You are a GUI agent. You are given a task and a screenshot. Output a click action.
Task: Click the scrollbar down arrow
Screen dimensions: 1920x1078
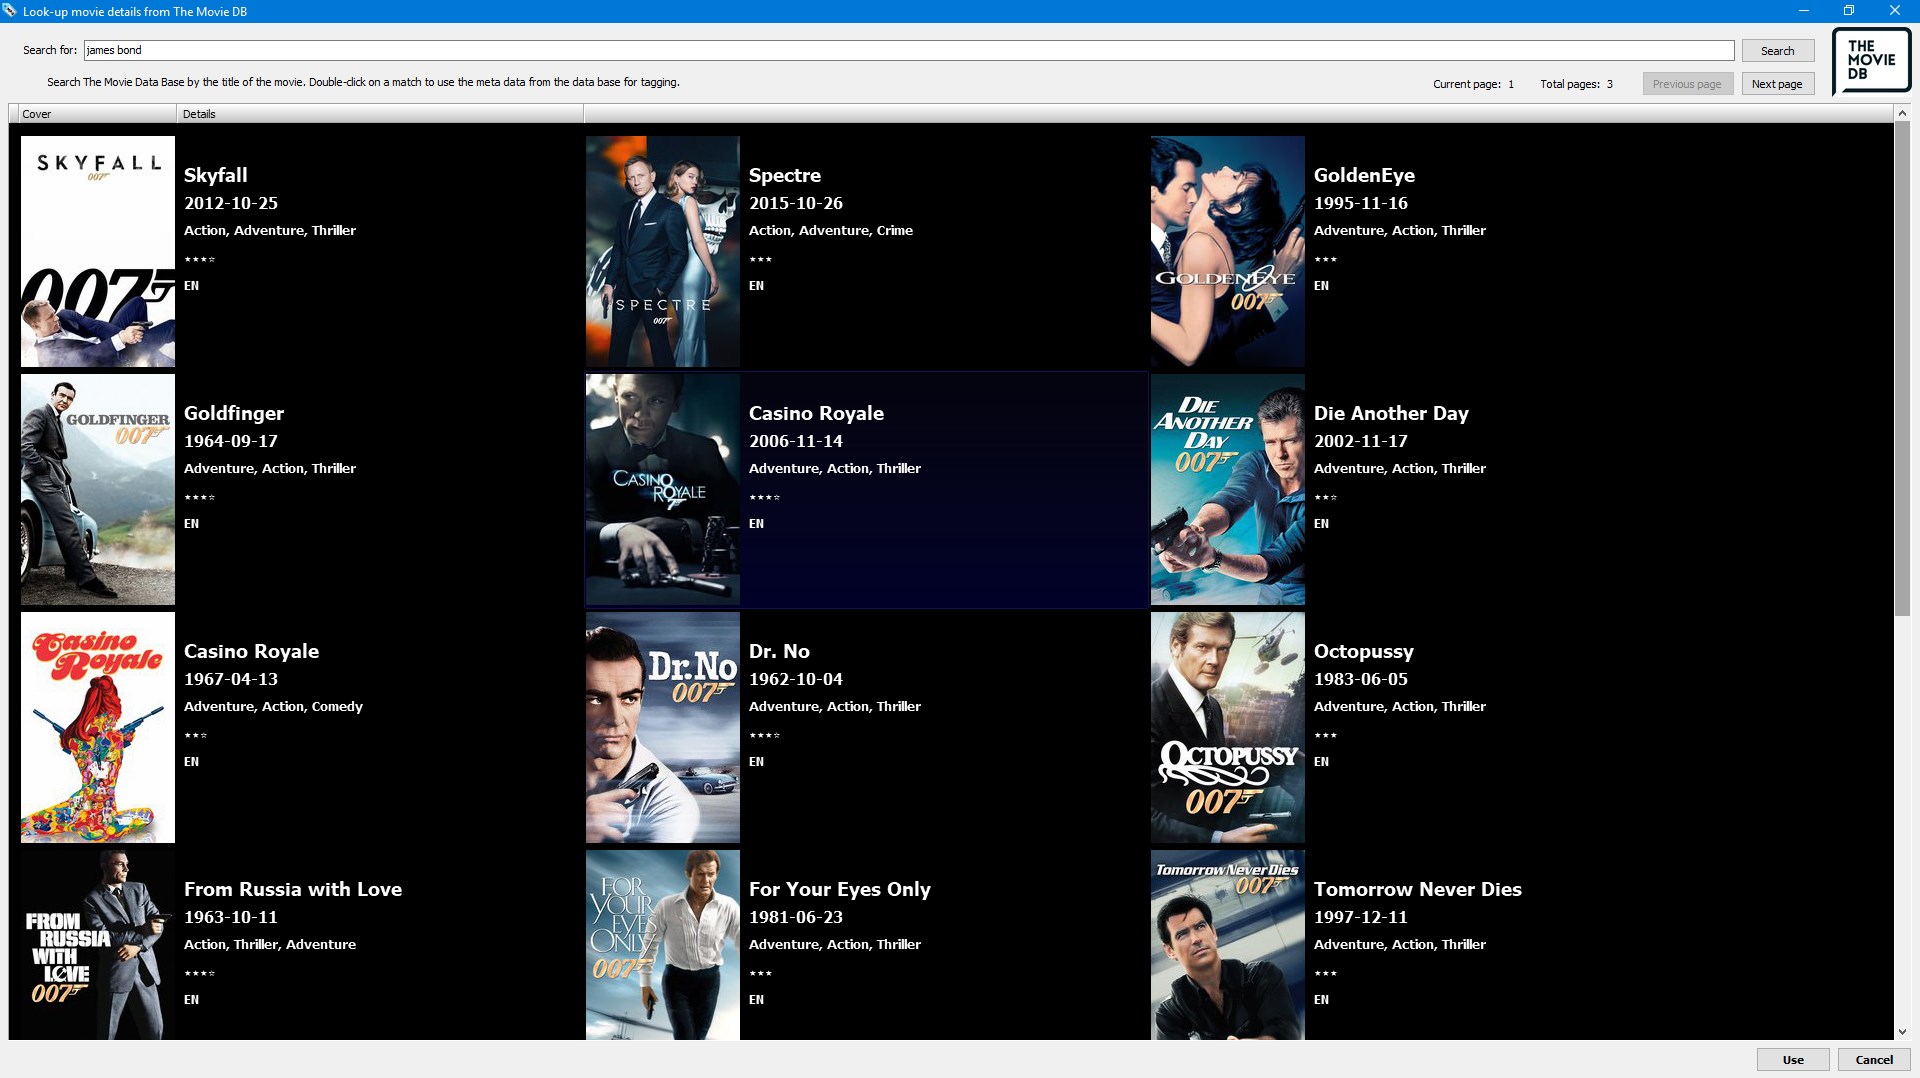point(1902,1032)
